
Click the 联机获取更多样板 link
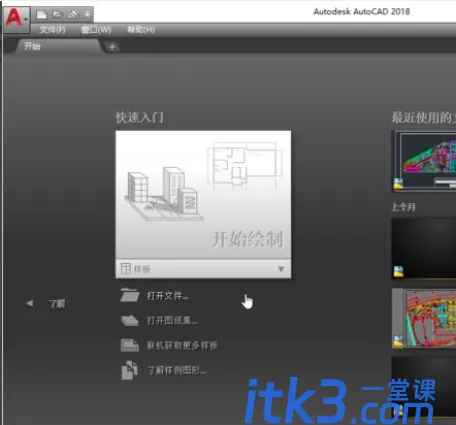pos(183,346)
